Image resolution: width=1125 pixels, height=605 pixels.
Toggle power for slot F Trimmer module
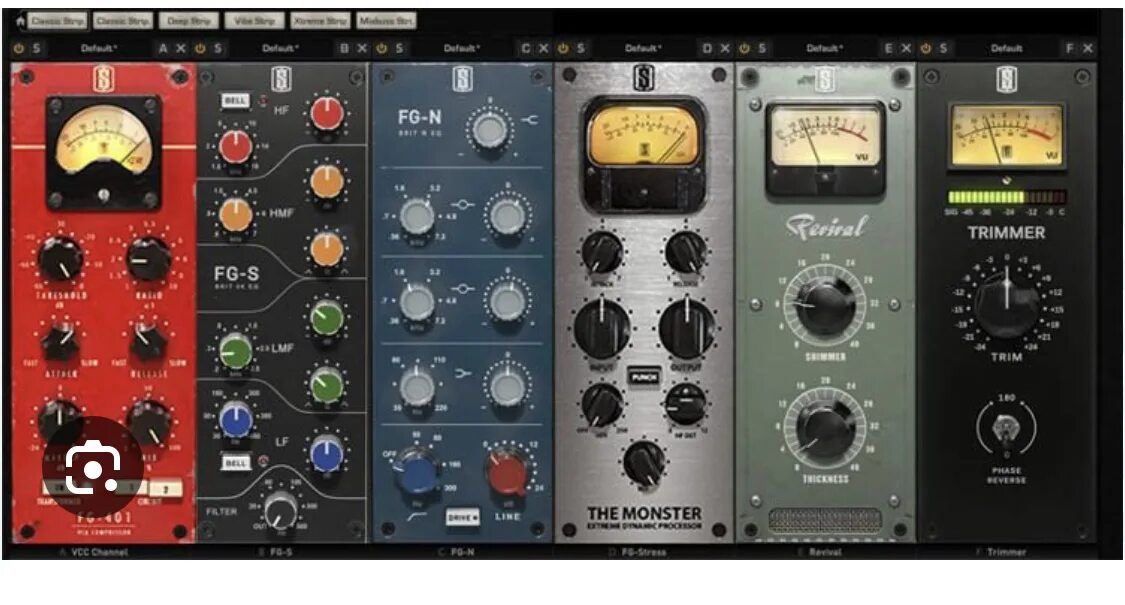926,49
